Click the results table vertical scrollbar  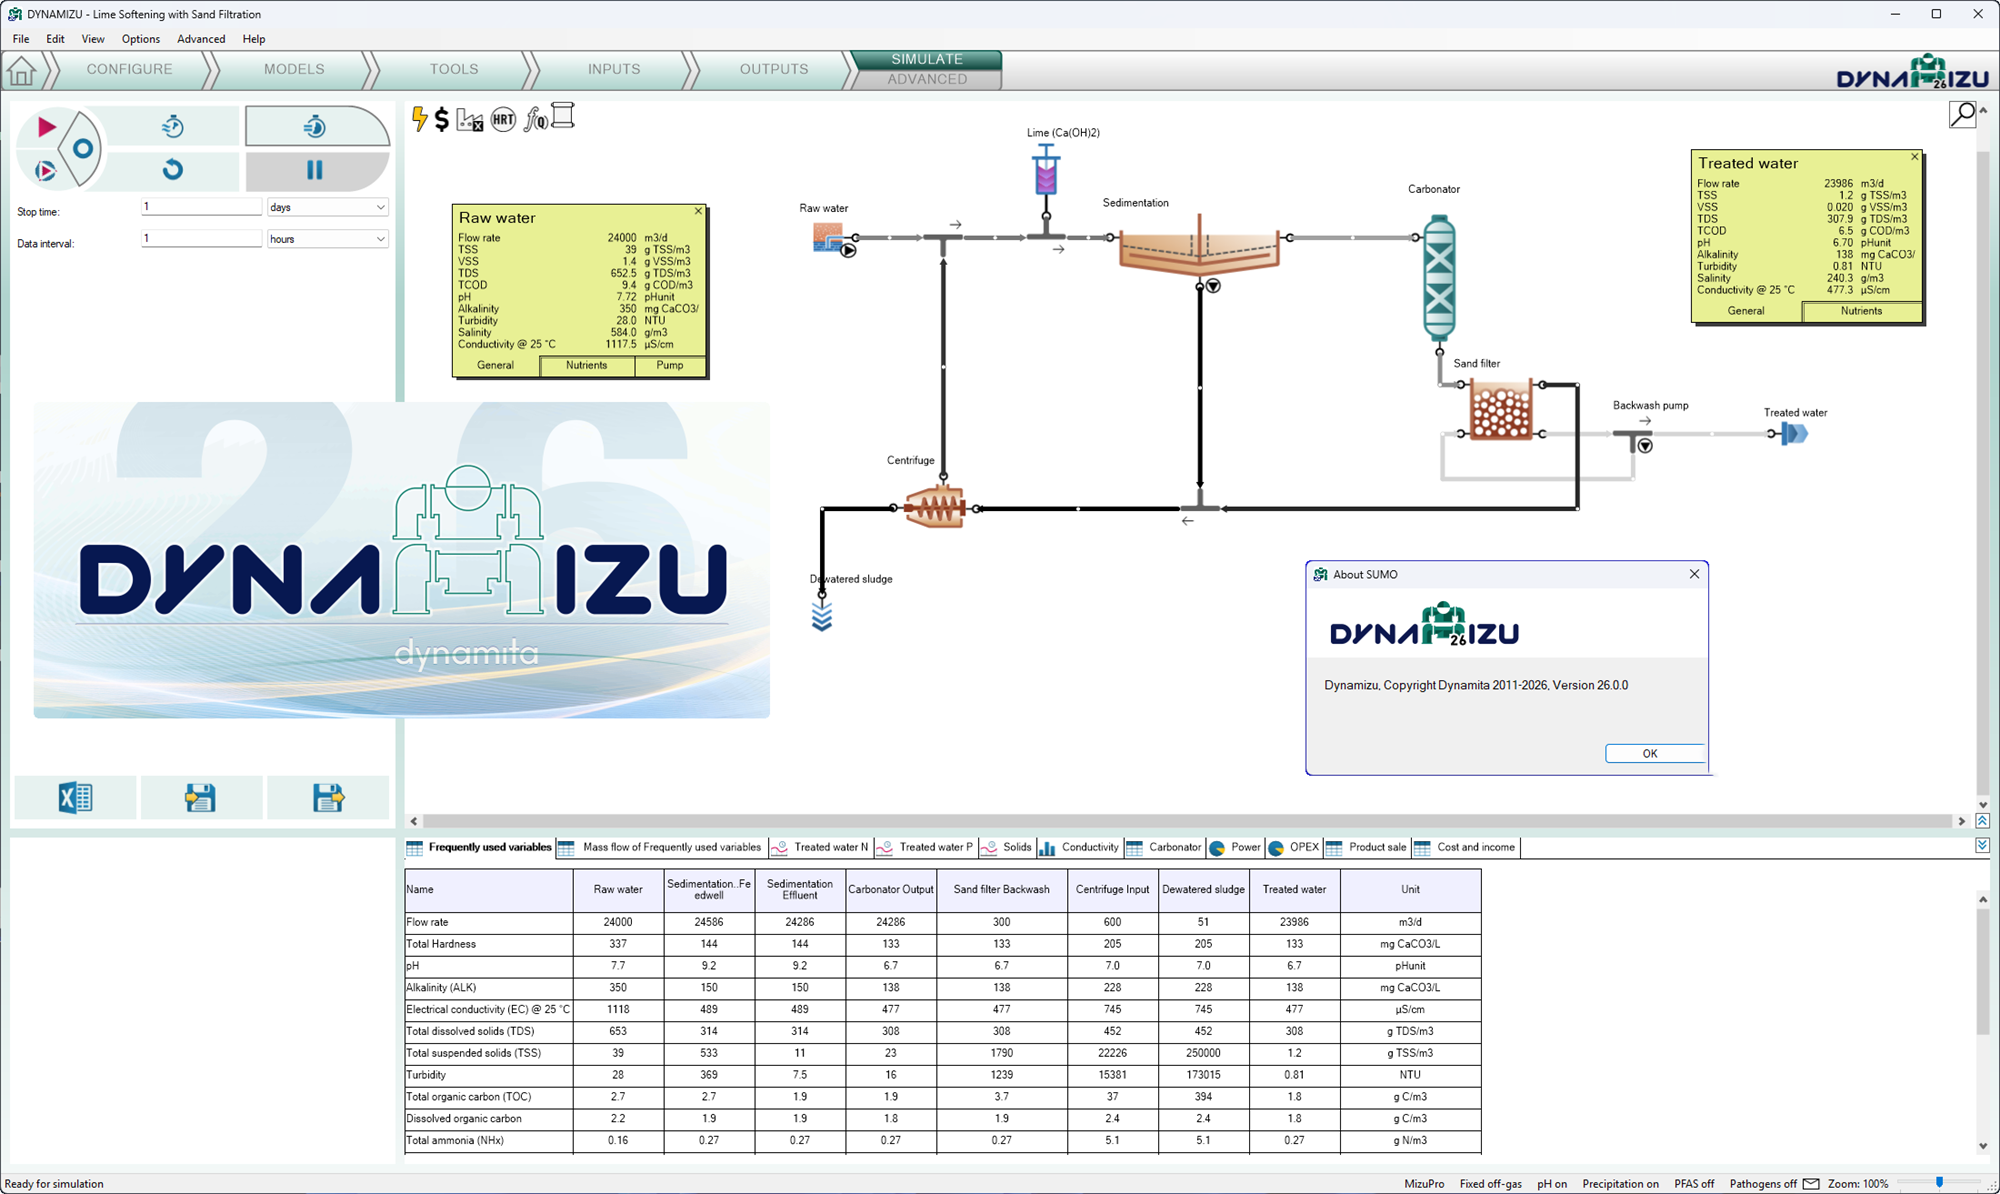click(1983, 1022)
